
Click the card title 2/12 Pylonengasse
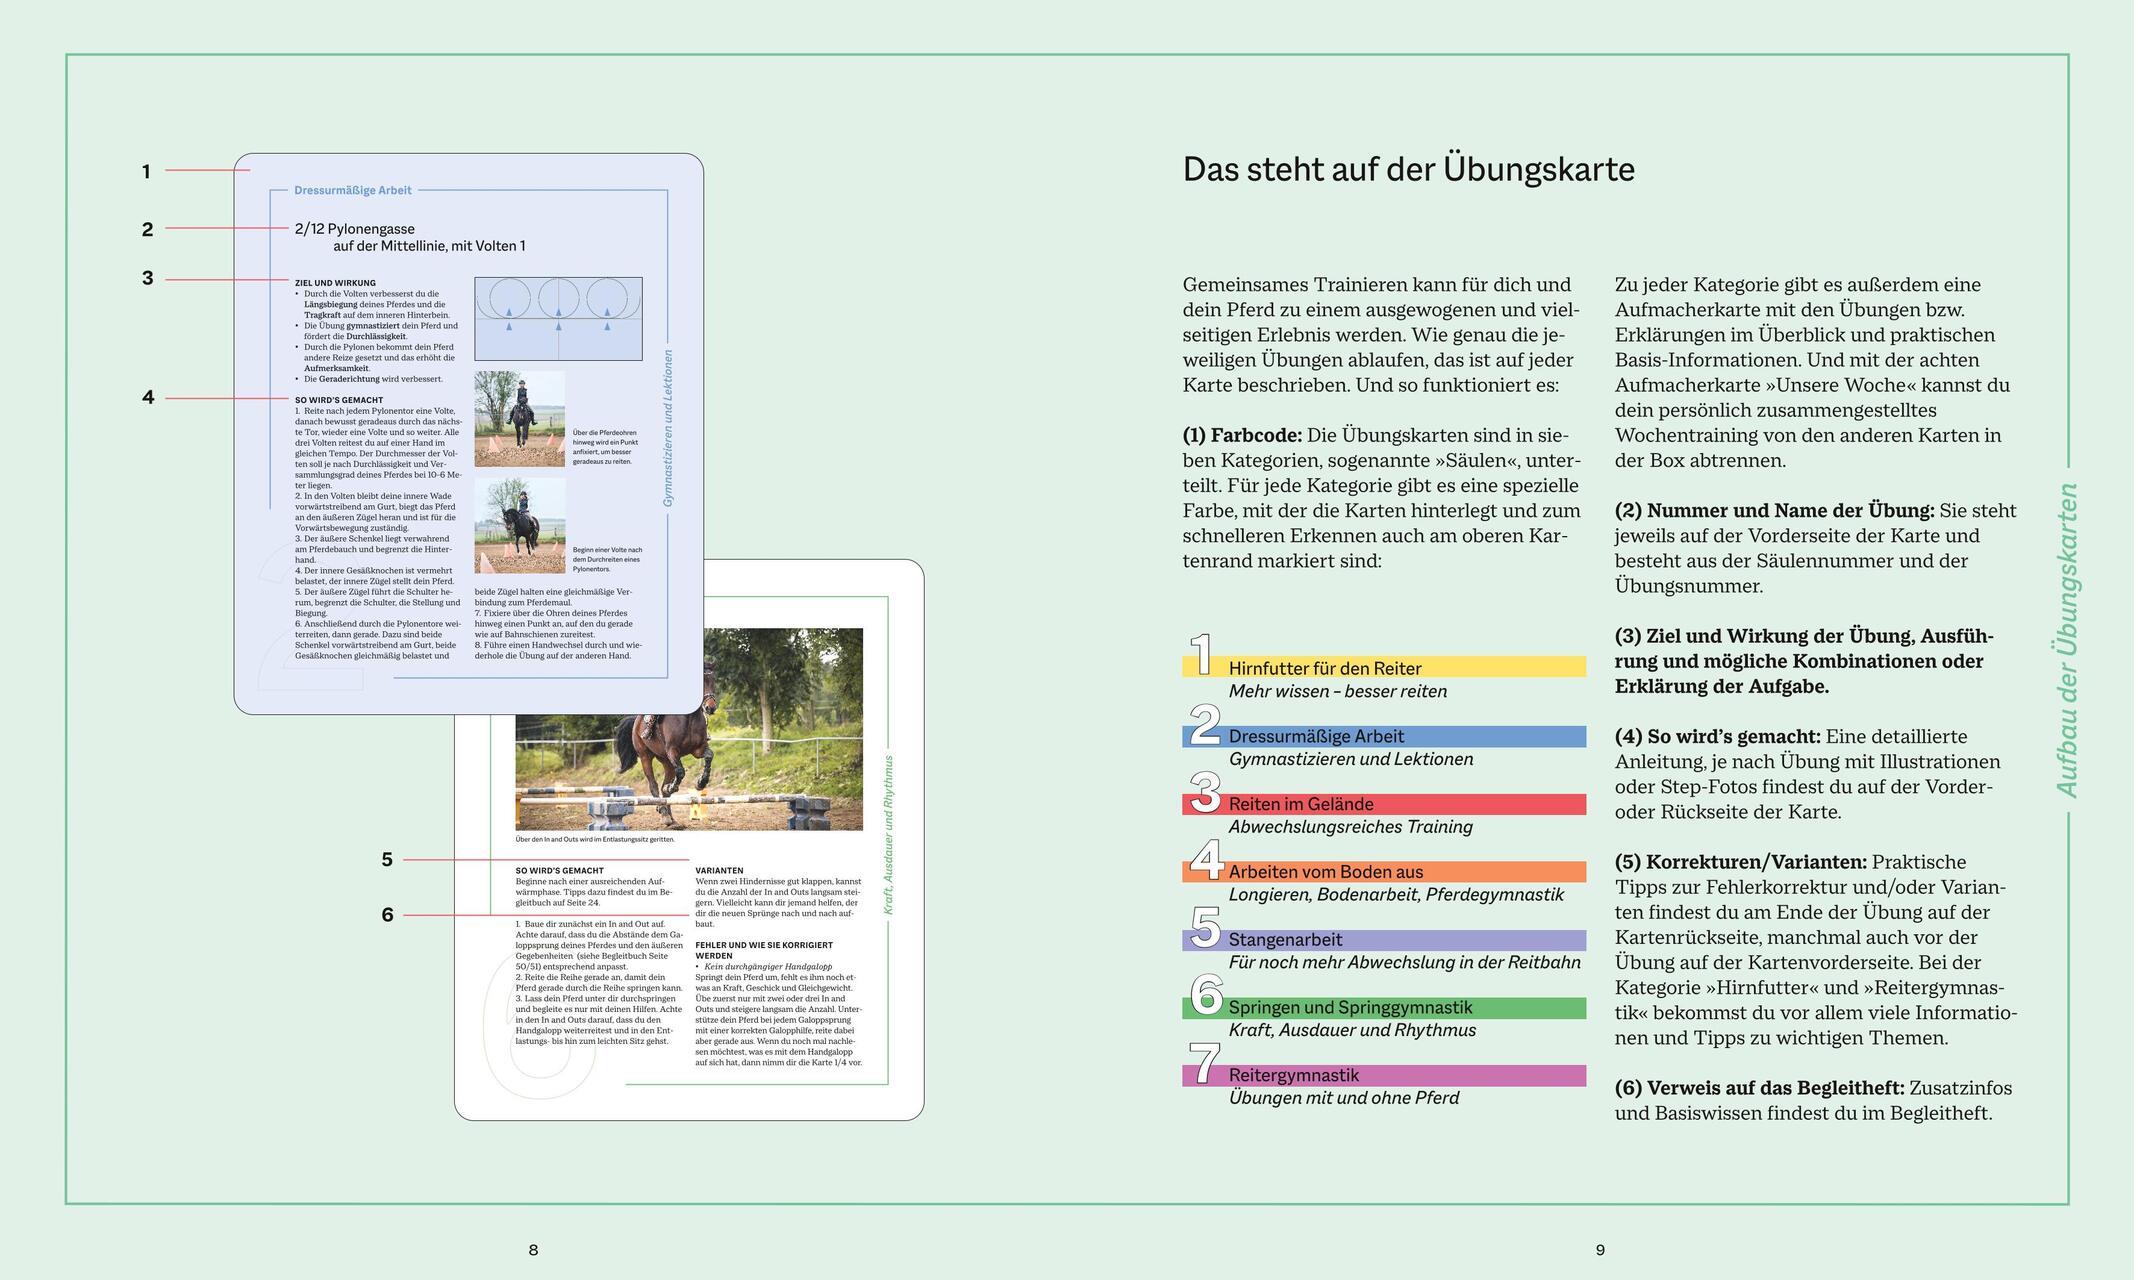(x=355, y=229)
